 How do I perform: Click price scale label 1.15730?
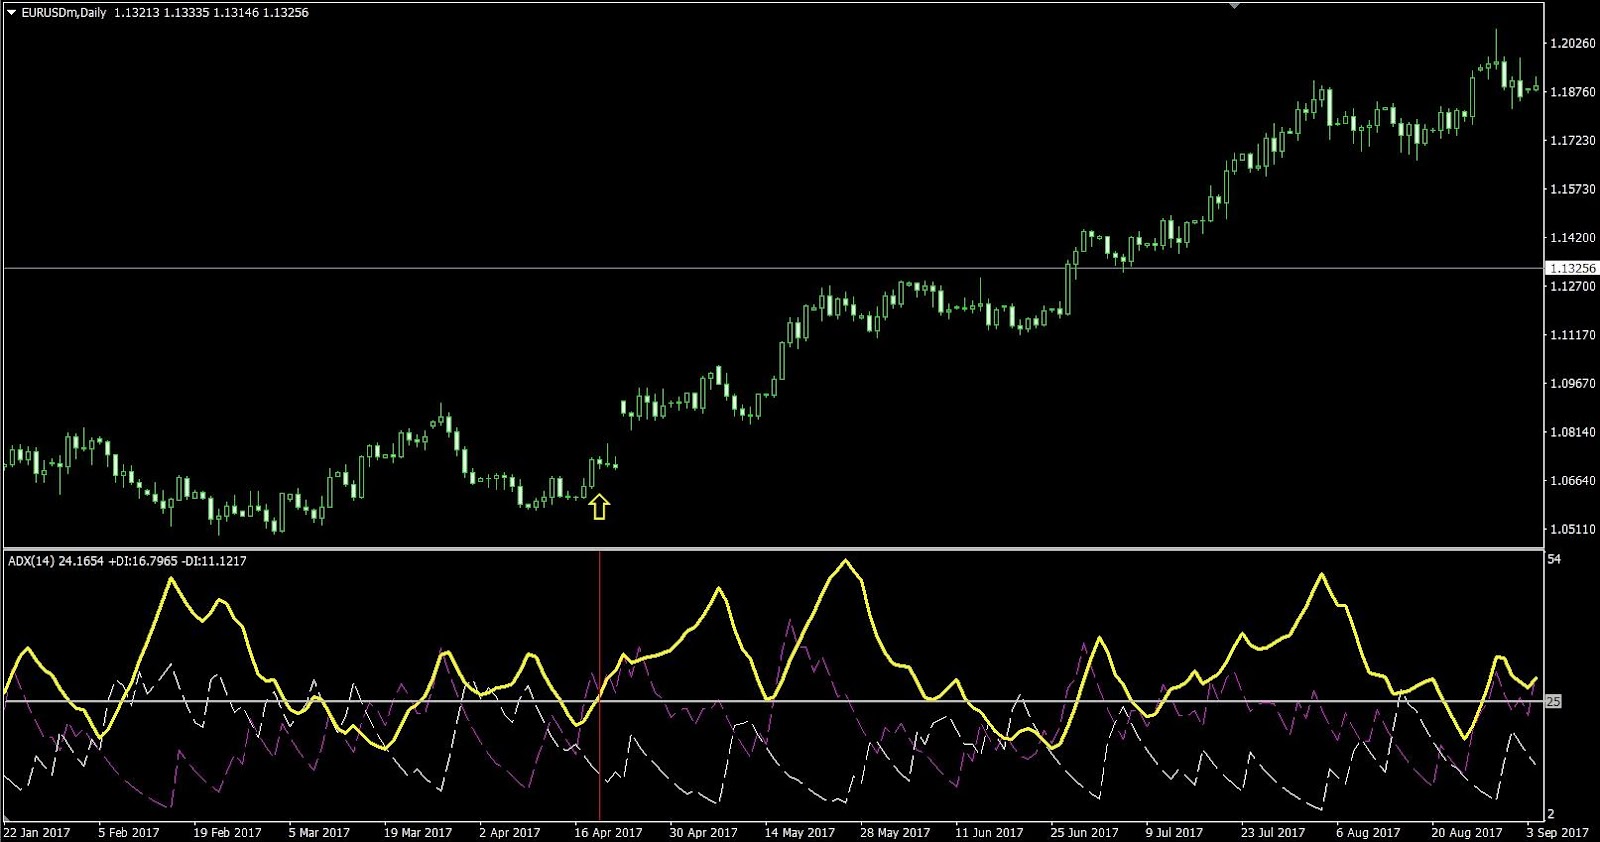(x=1572, y=189)
